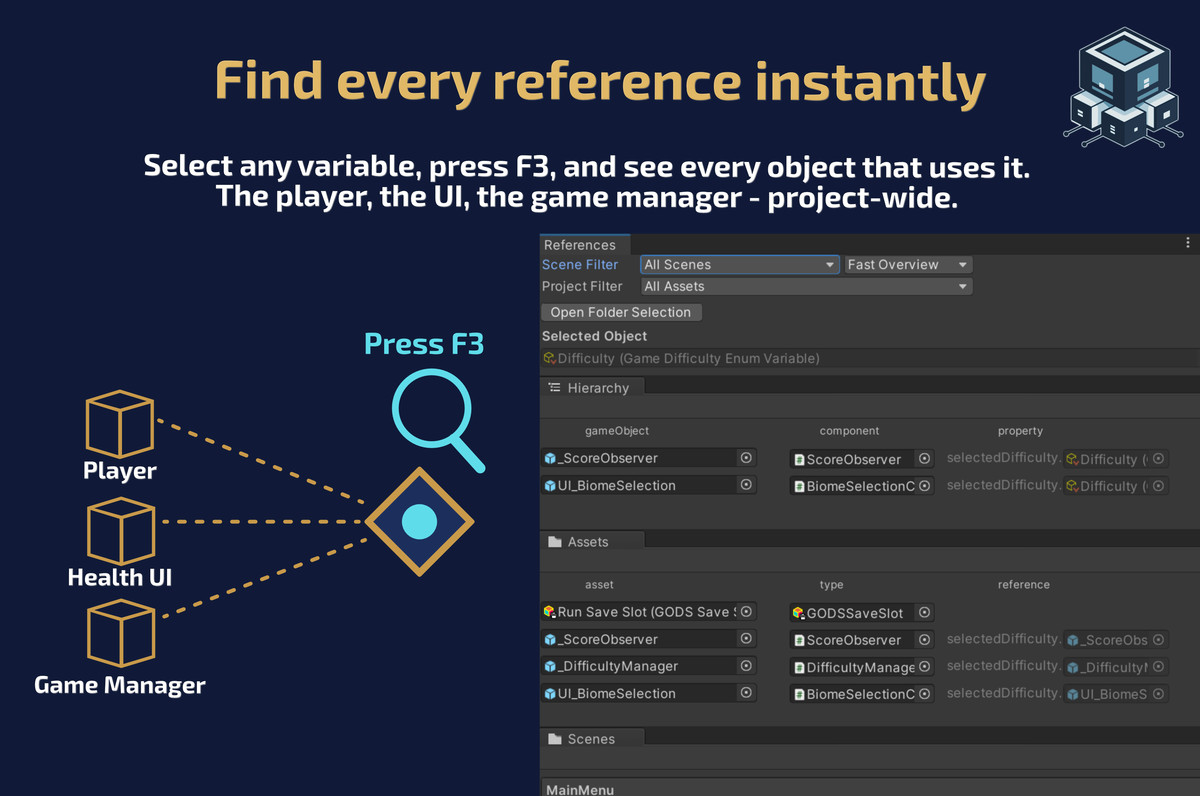Click the 'Project Filter' label
Image resolution: width=1200 pixels, height=796 pixels.
[582, 286]
